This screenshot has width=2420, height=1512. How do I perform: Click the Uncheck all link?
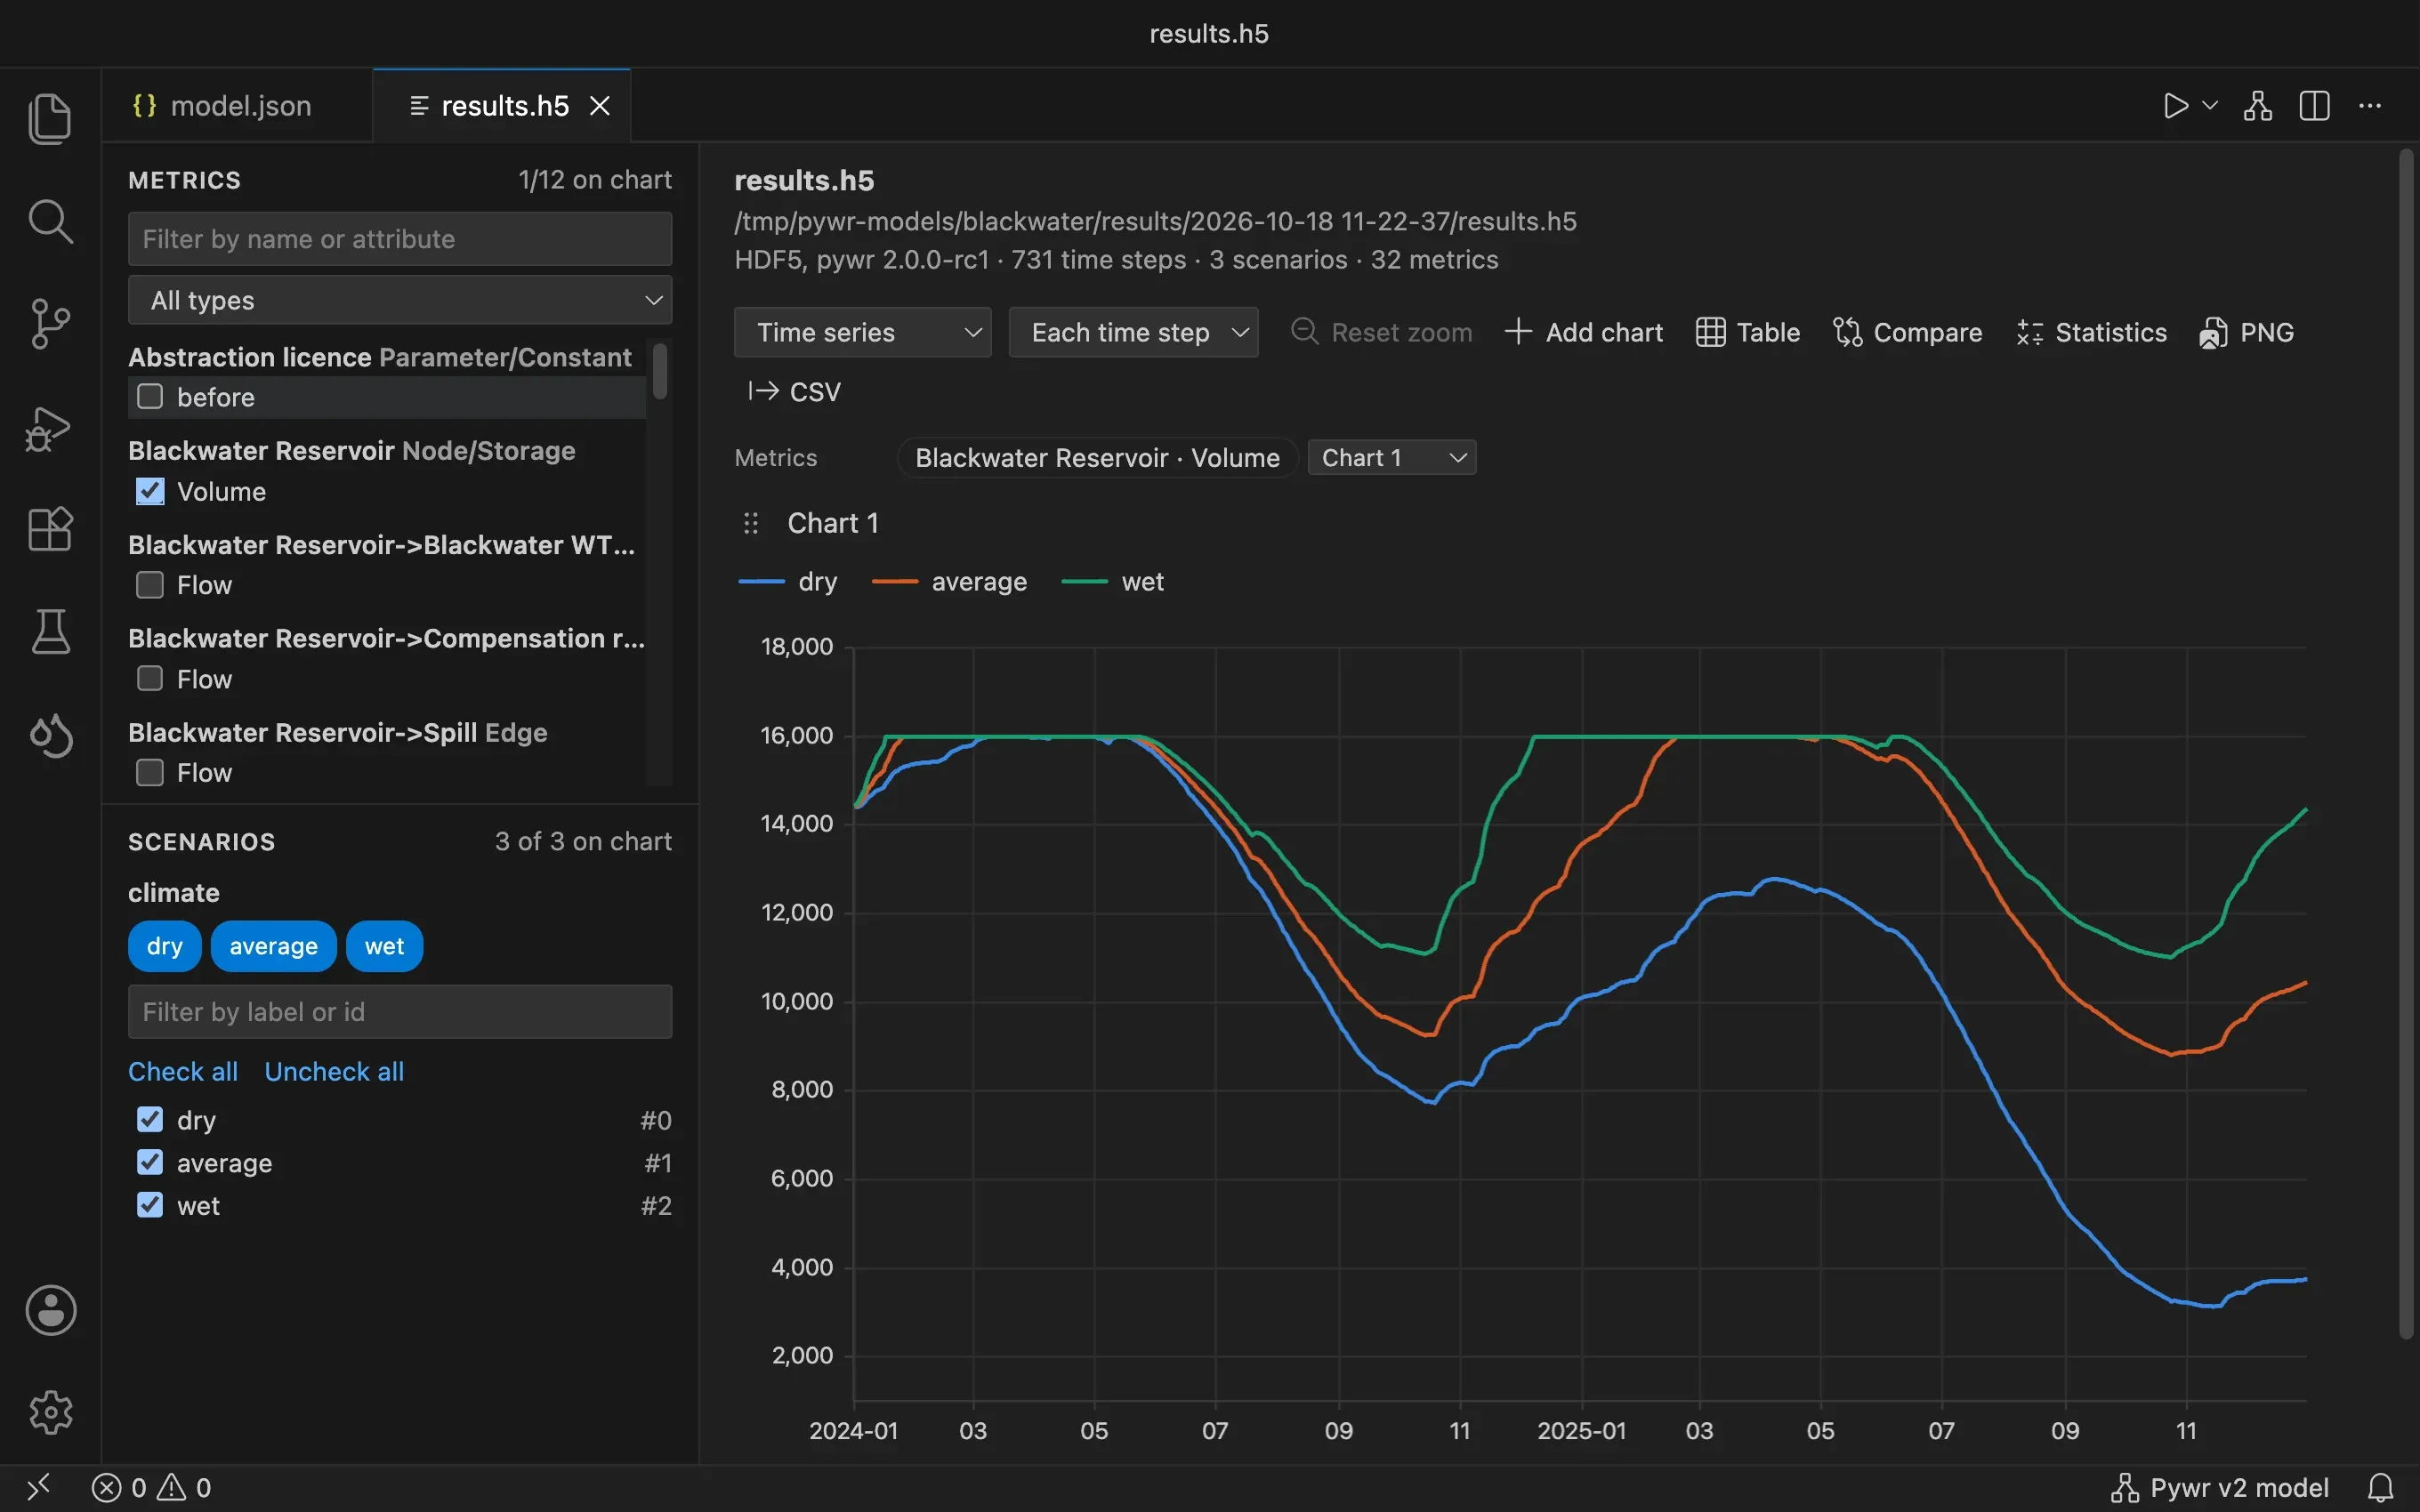tap(334, 1071)
